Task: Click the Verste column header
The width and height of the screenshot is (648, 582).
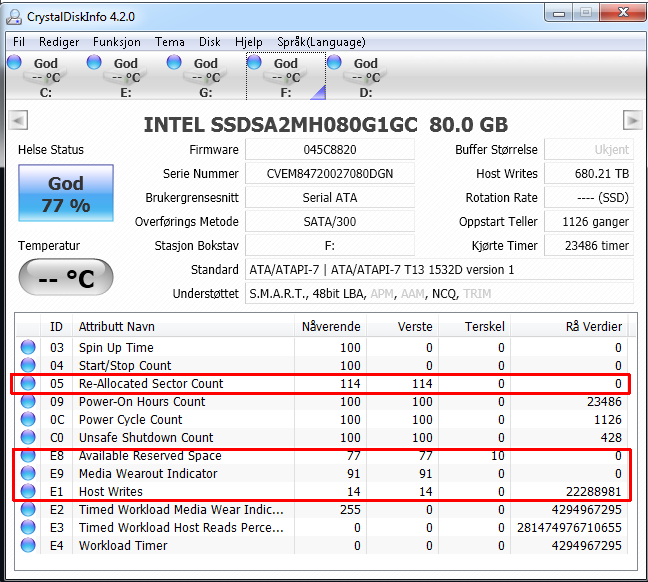Action: [x=403, y=326]
